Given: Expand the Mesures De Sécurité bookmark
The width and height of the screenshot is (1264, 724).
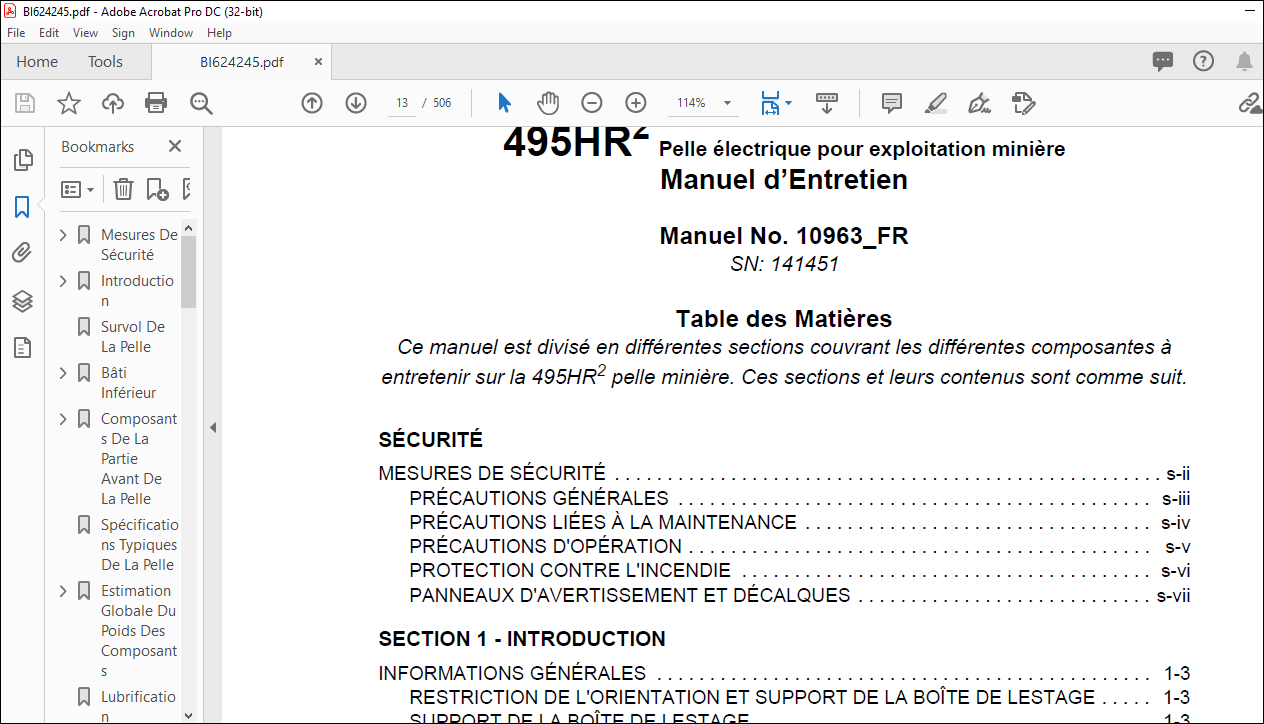Looking at the screenshot, I should (x=63, y=235).
